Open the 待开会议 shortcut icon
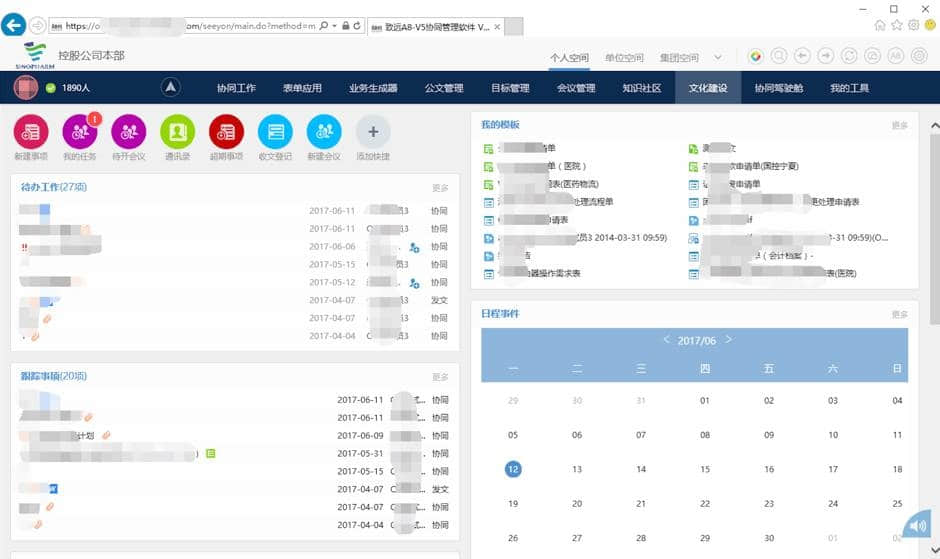The width and height of the screenshot is (940, 559). tap(128, 132)
